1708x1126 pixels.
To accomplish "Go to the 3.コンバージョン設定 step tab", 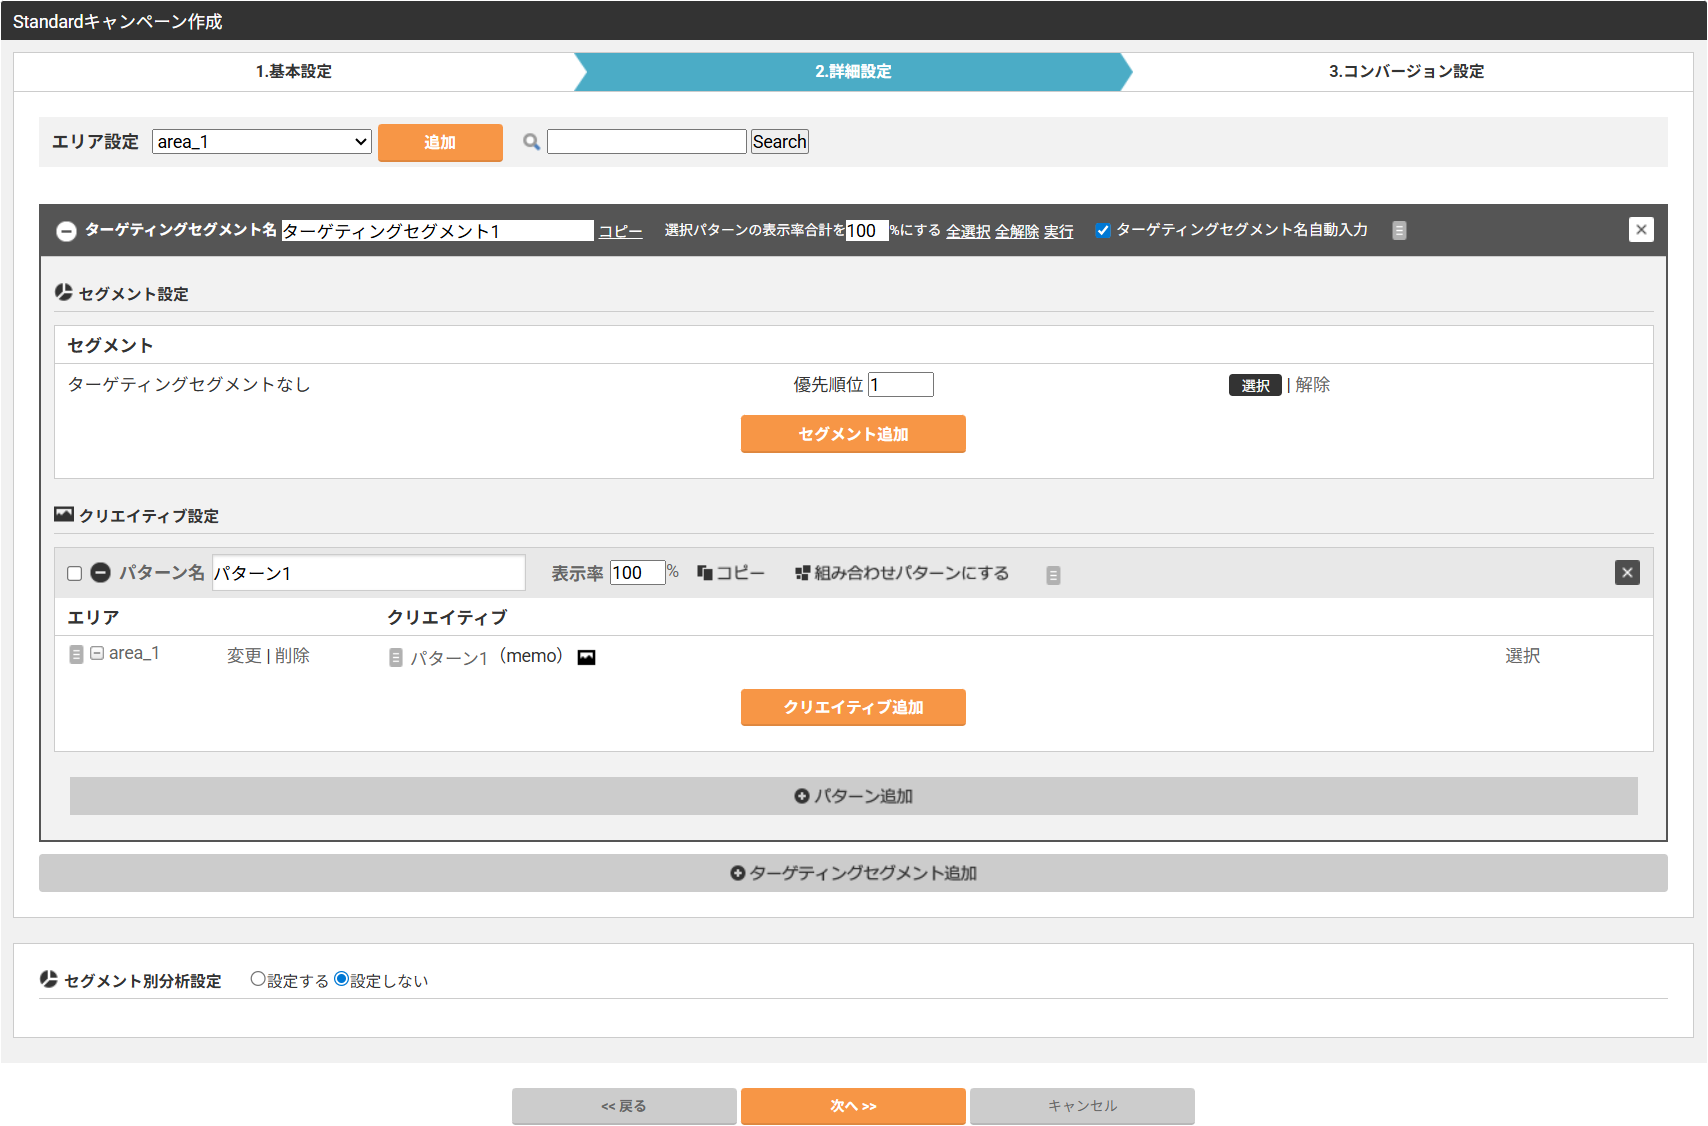I will click(x=1406, y=71).
